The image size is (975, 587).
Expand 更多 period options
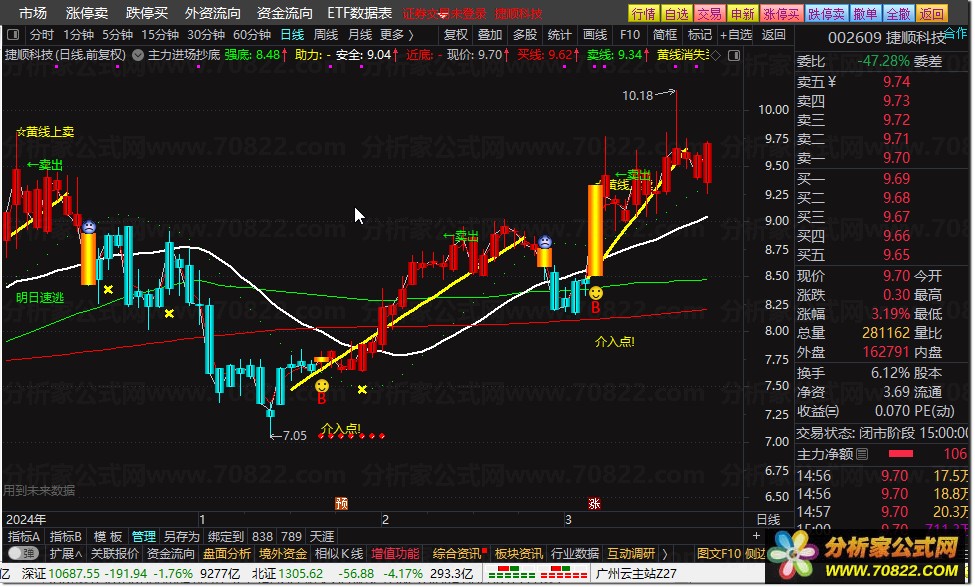397,35
